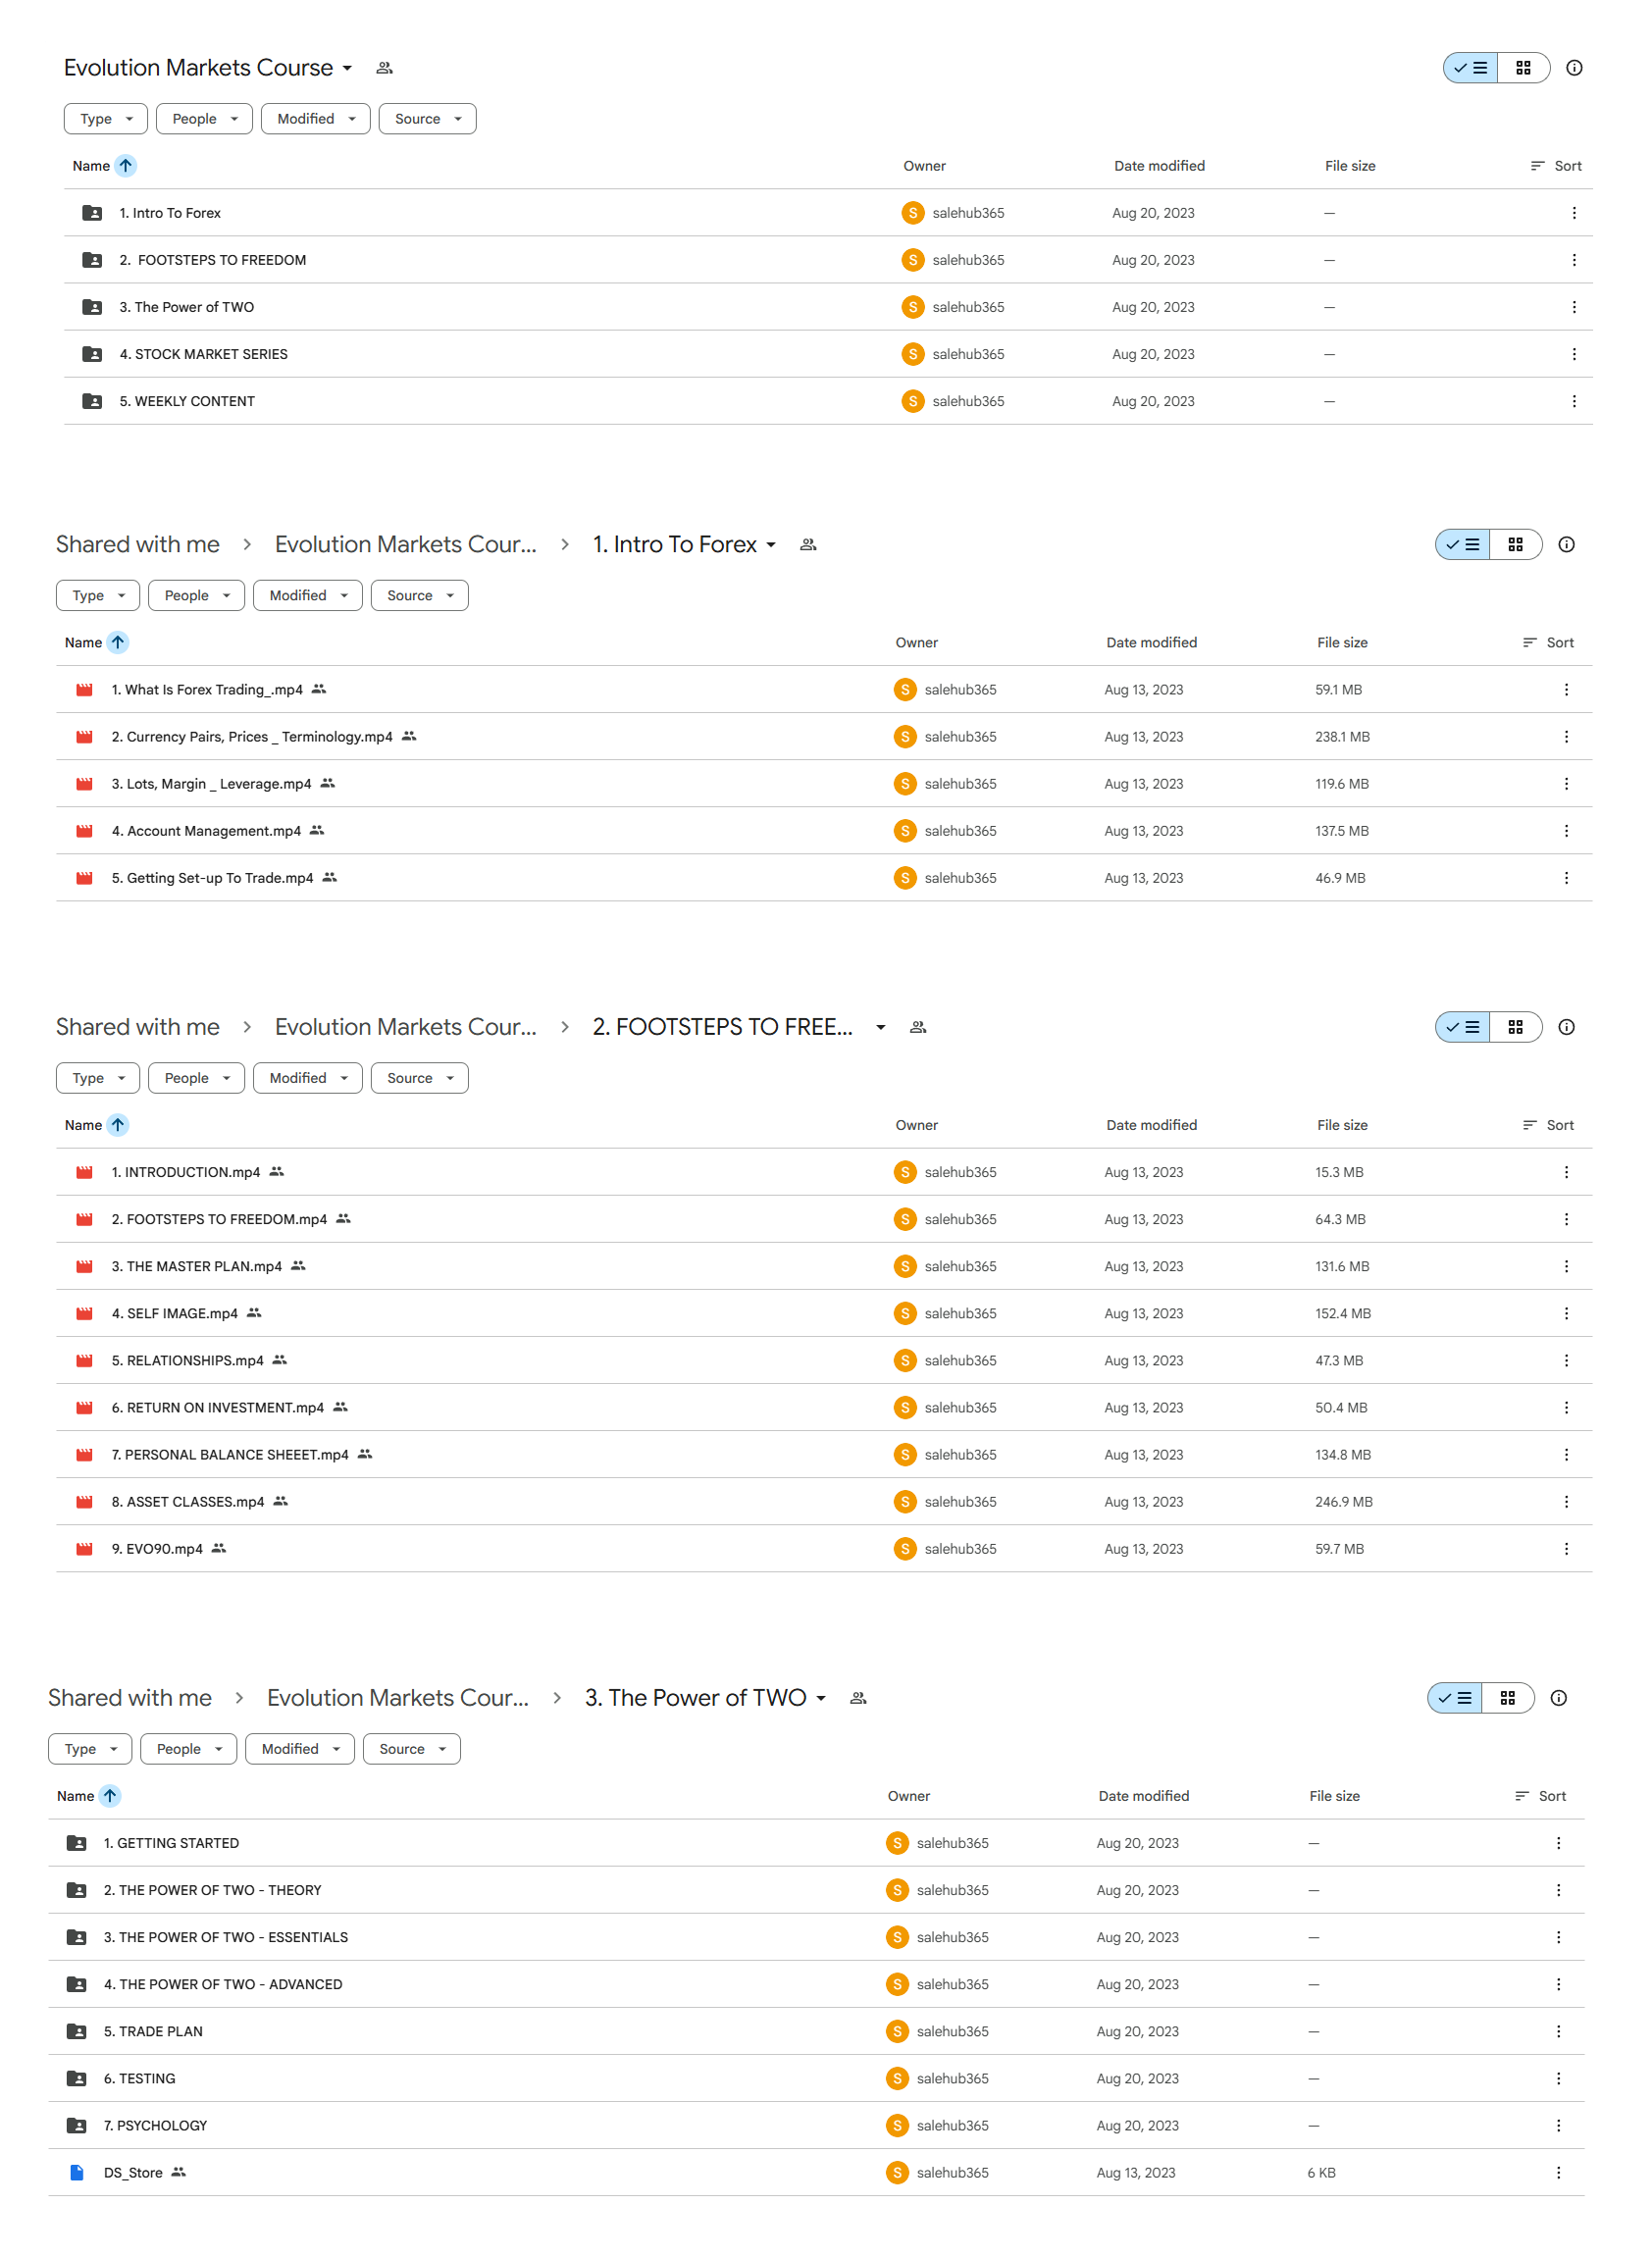Open more actions for 1. Intro To Forex folder
Viewport: 1652px width, 2256px height.
[x=1574, y=213]
